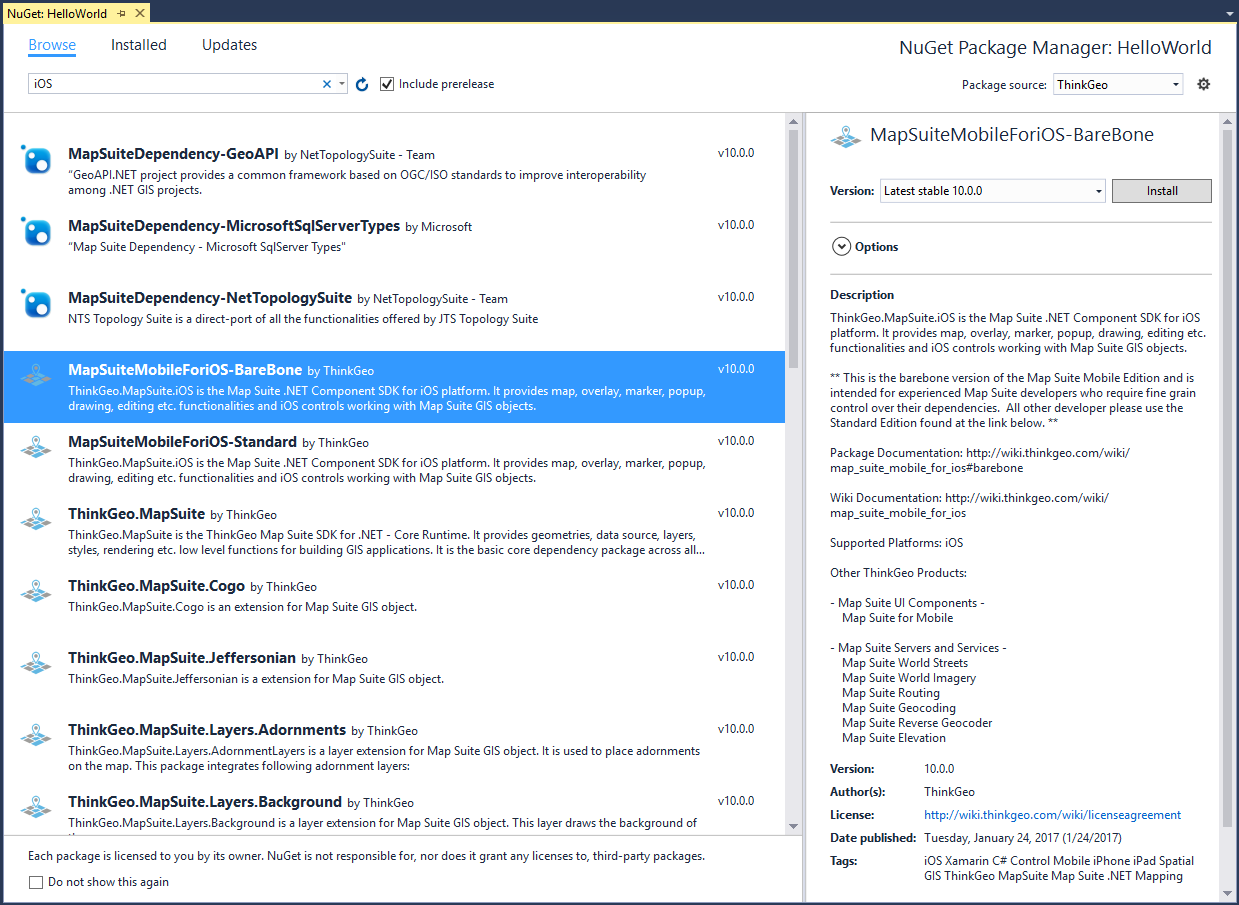Click v10.0.0 of MapSuiteMobileForiOS-Standard row
This screenshot has height=905, width=1239.
pos(736,441)
